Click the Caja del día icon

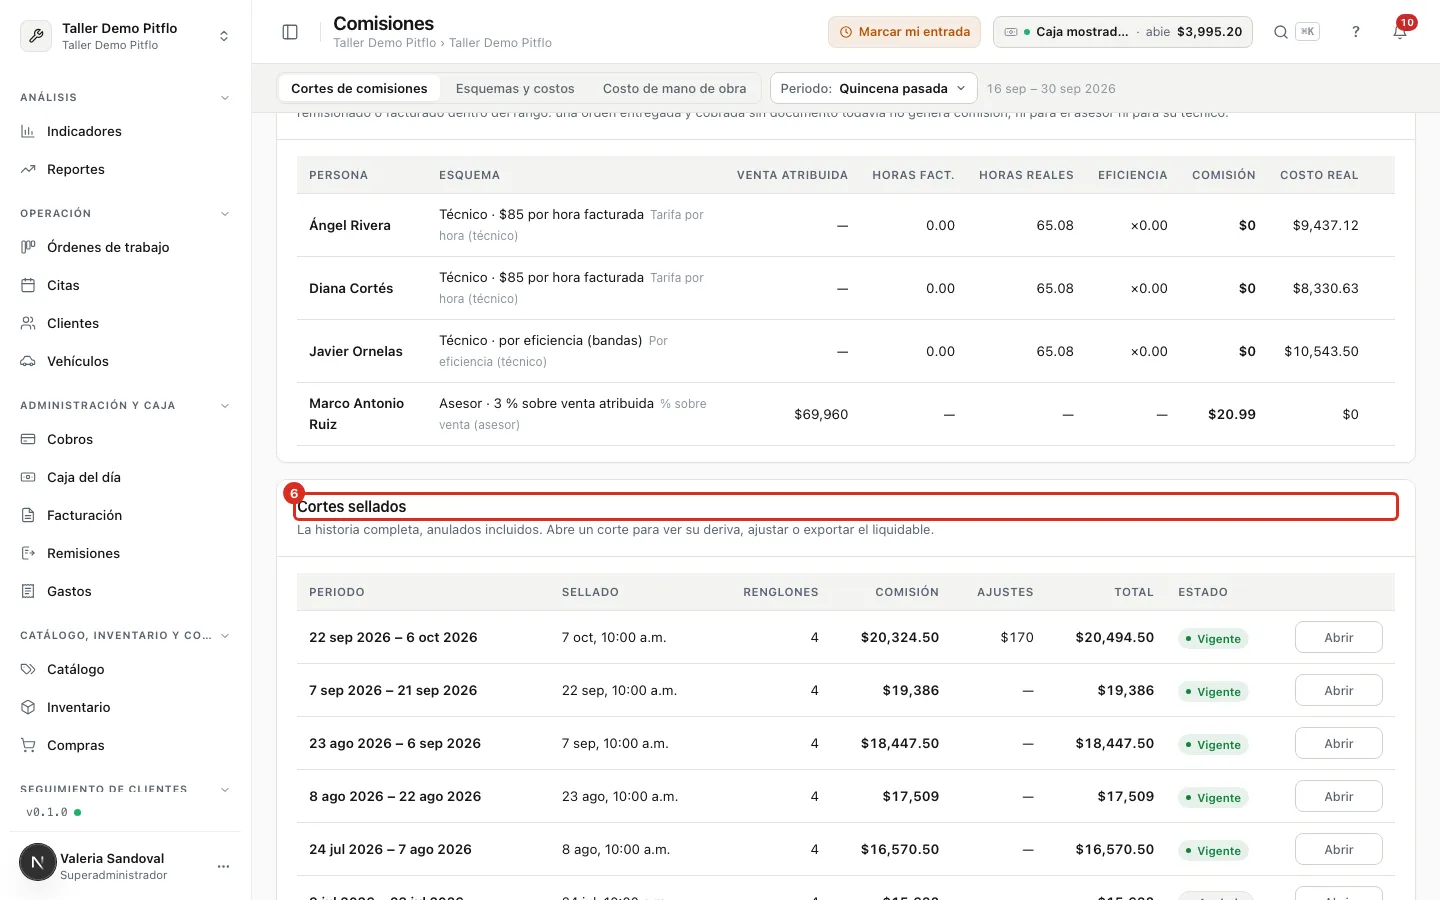pyautogui.click(x=28, y=477)
